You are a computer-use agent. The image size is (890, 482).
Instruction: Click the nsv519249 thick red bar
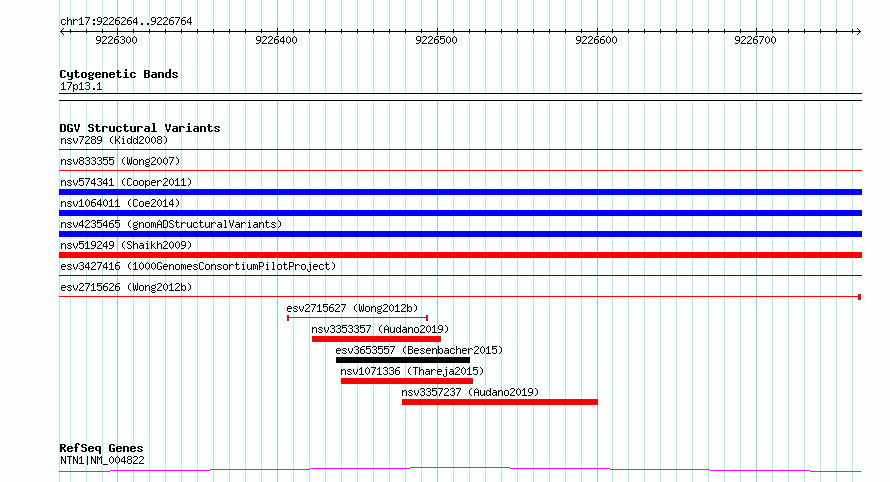[460, 255]
